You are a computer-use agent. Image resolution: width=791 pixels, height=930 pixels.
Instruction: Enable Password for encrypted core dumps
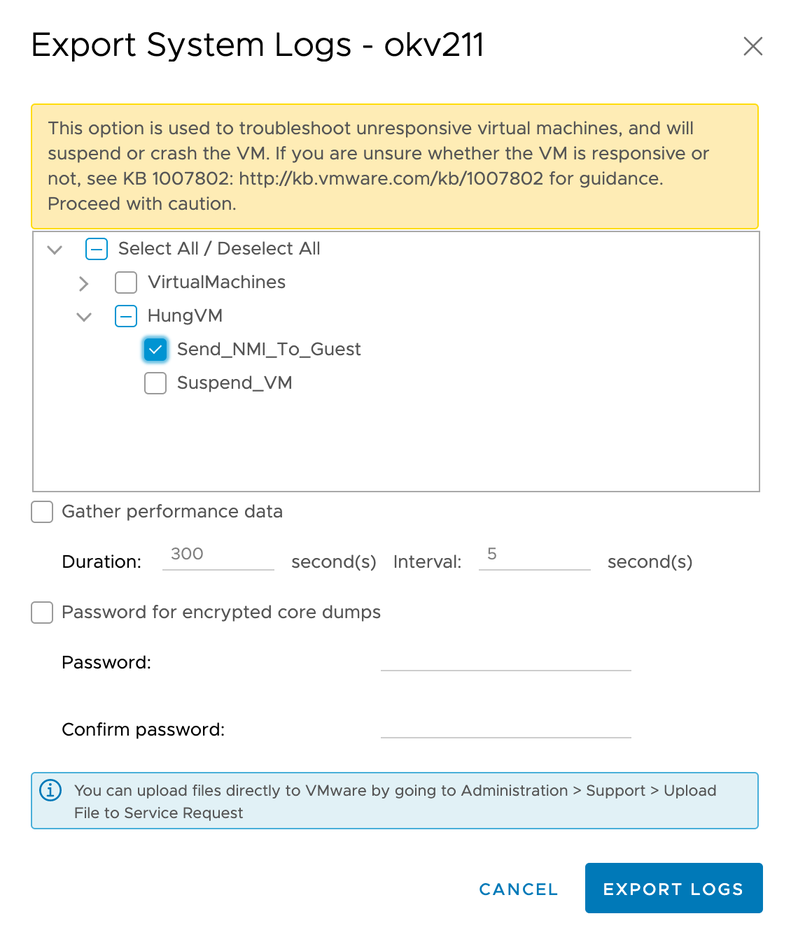(x=41, y=612)
